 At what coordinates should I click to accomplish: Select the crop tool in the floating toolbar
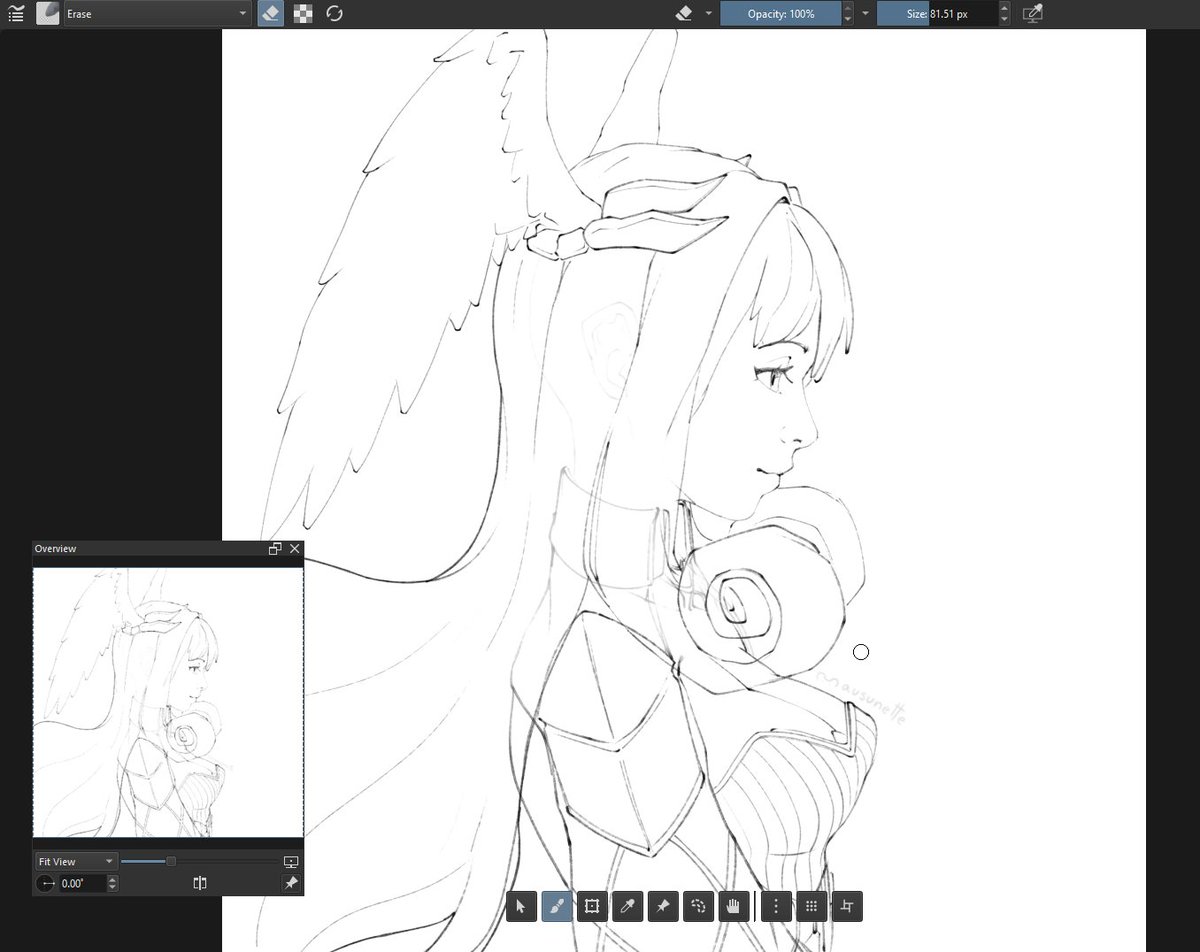point(847,907)
